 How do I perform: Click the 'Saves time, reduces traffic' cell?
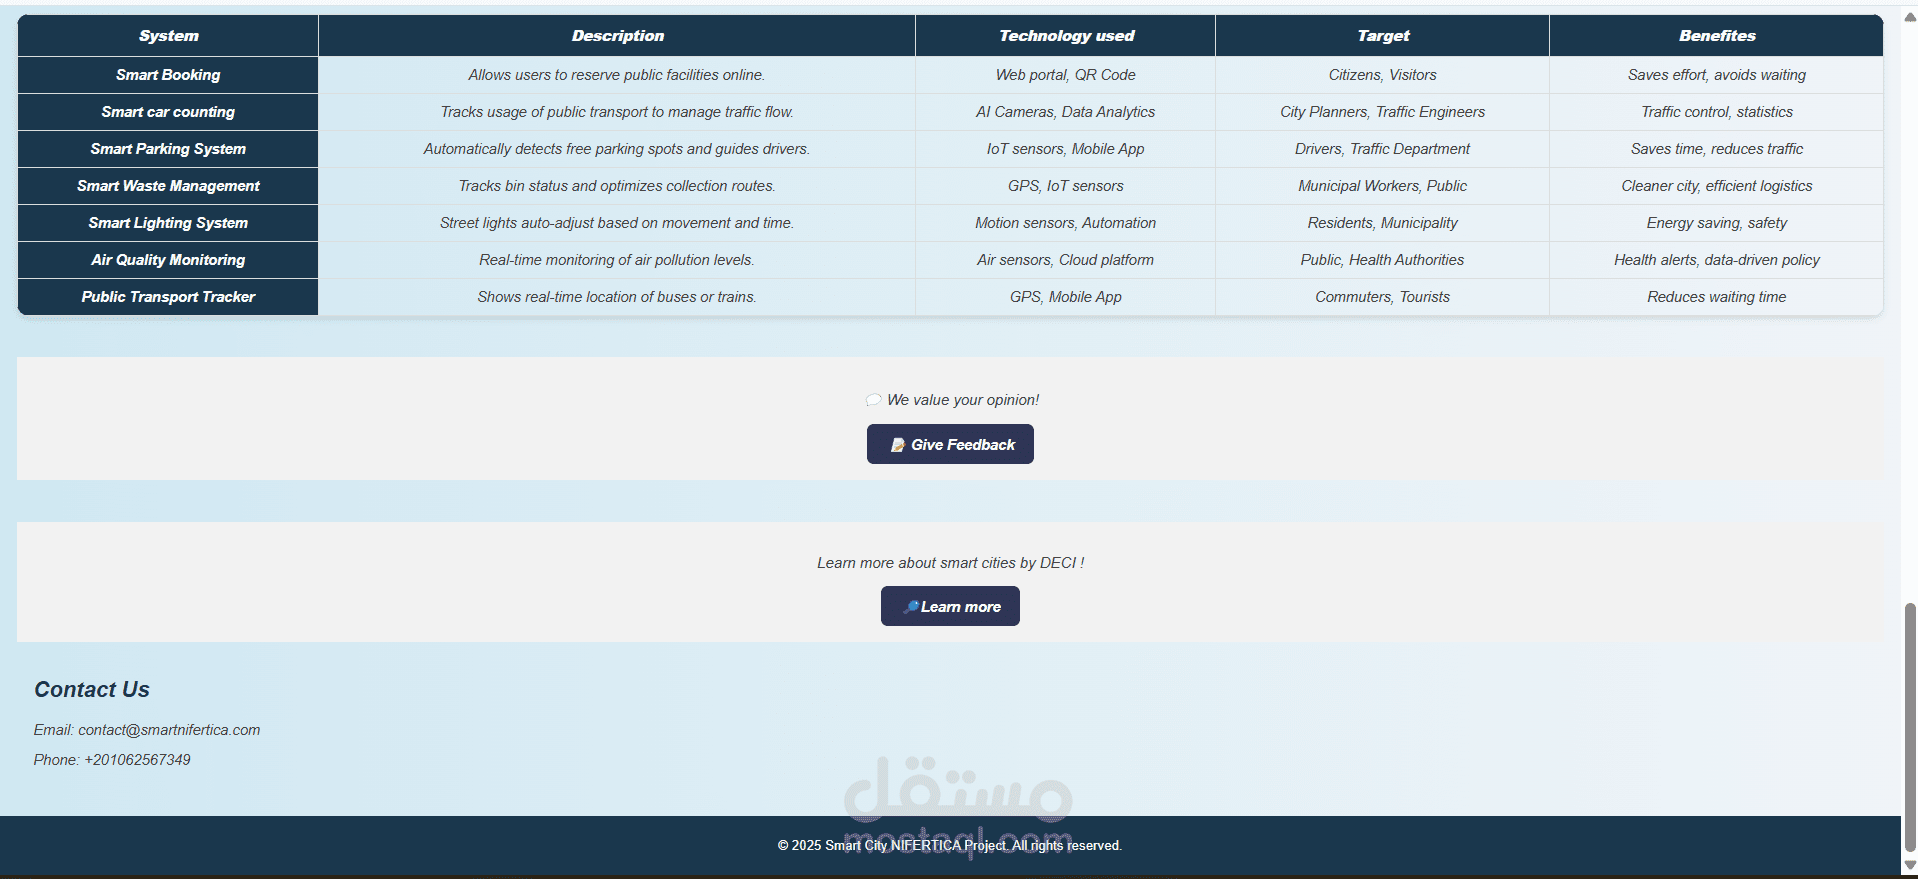point(1717,149)
